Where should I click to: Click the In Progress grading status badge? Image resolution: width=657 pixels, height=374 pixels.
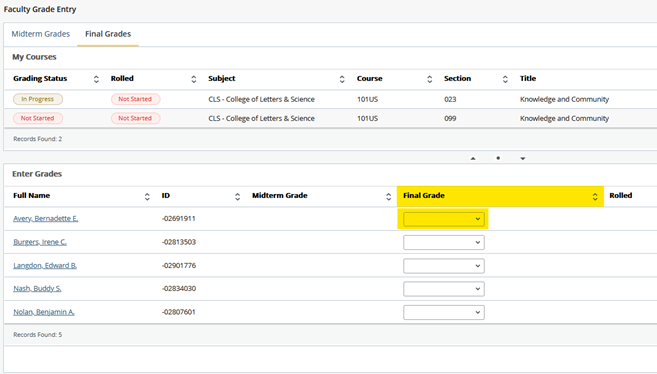click(x=38, y=99)
